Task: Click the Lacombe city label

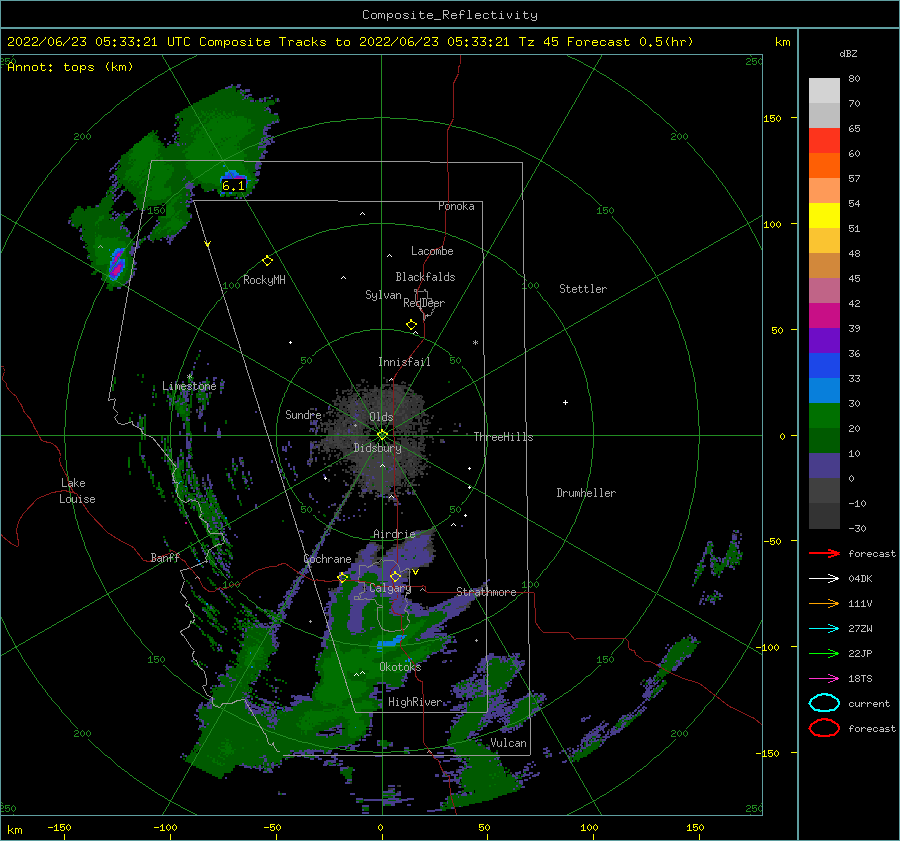Action: coord(432,251)
